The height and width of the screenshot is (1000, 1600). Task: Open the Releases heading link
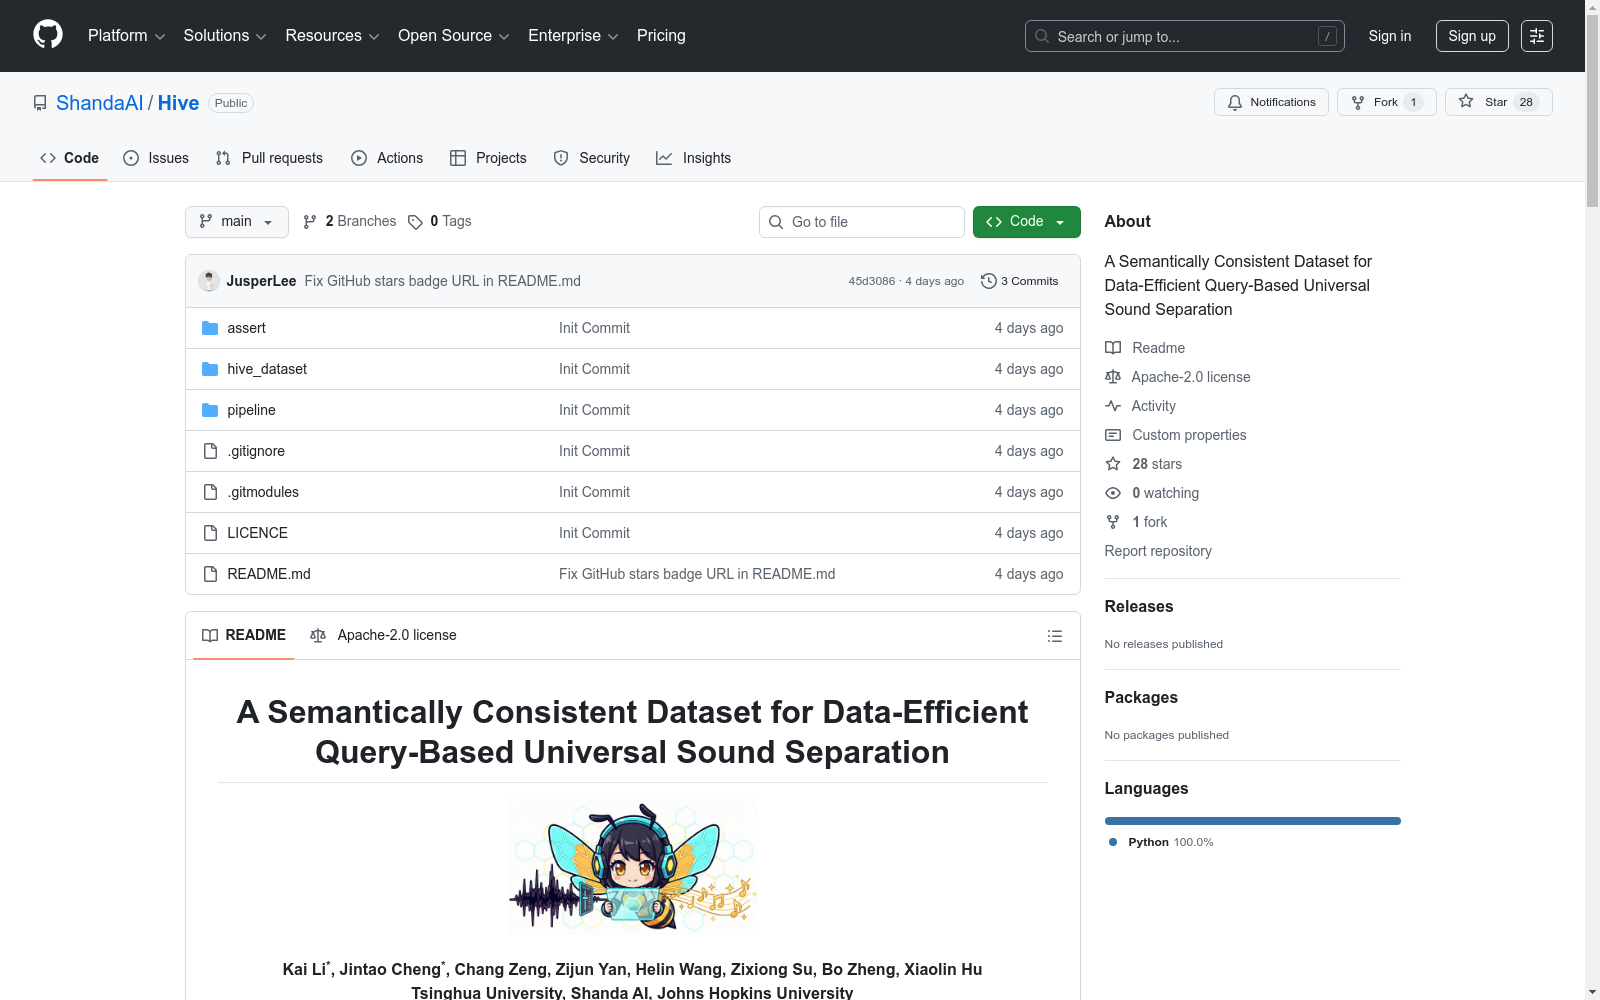pos(1139,606)
